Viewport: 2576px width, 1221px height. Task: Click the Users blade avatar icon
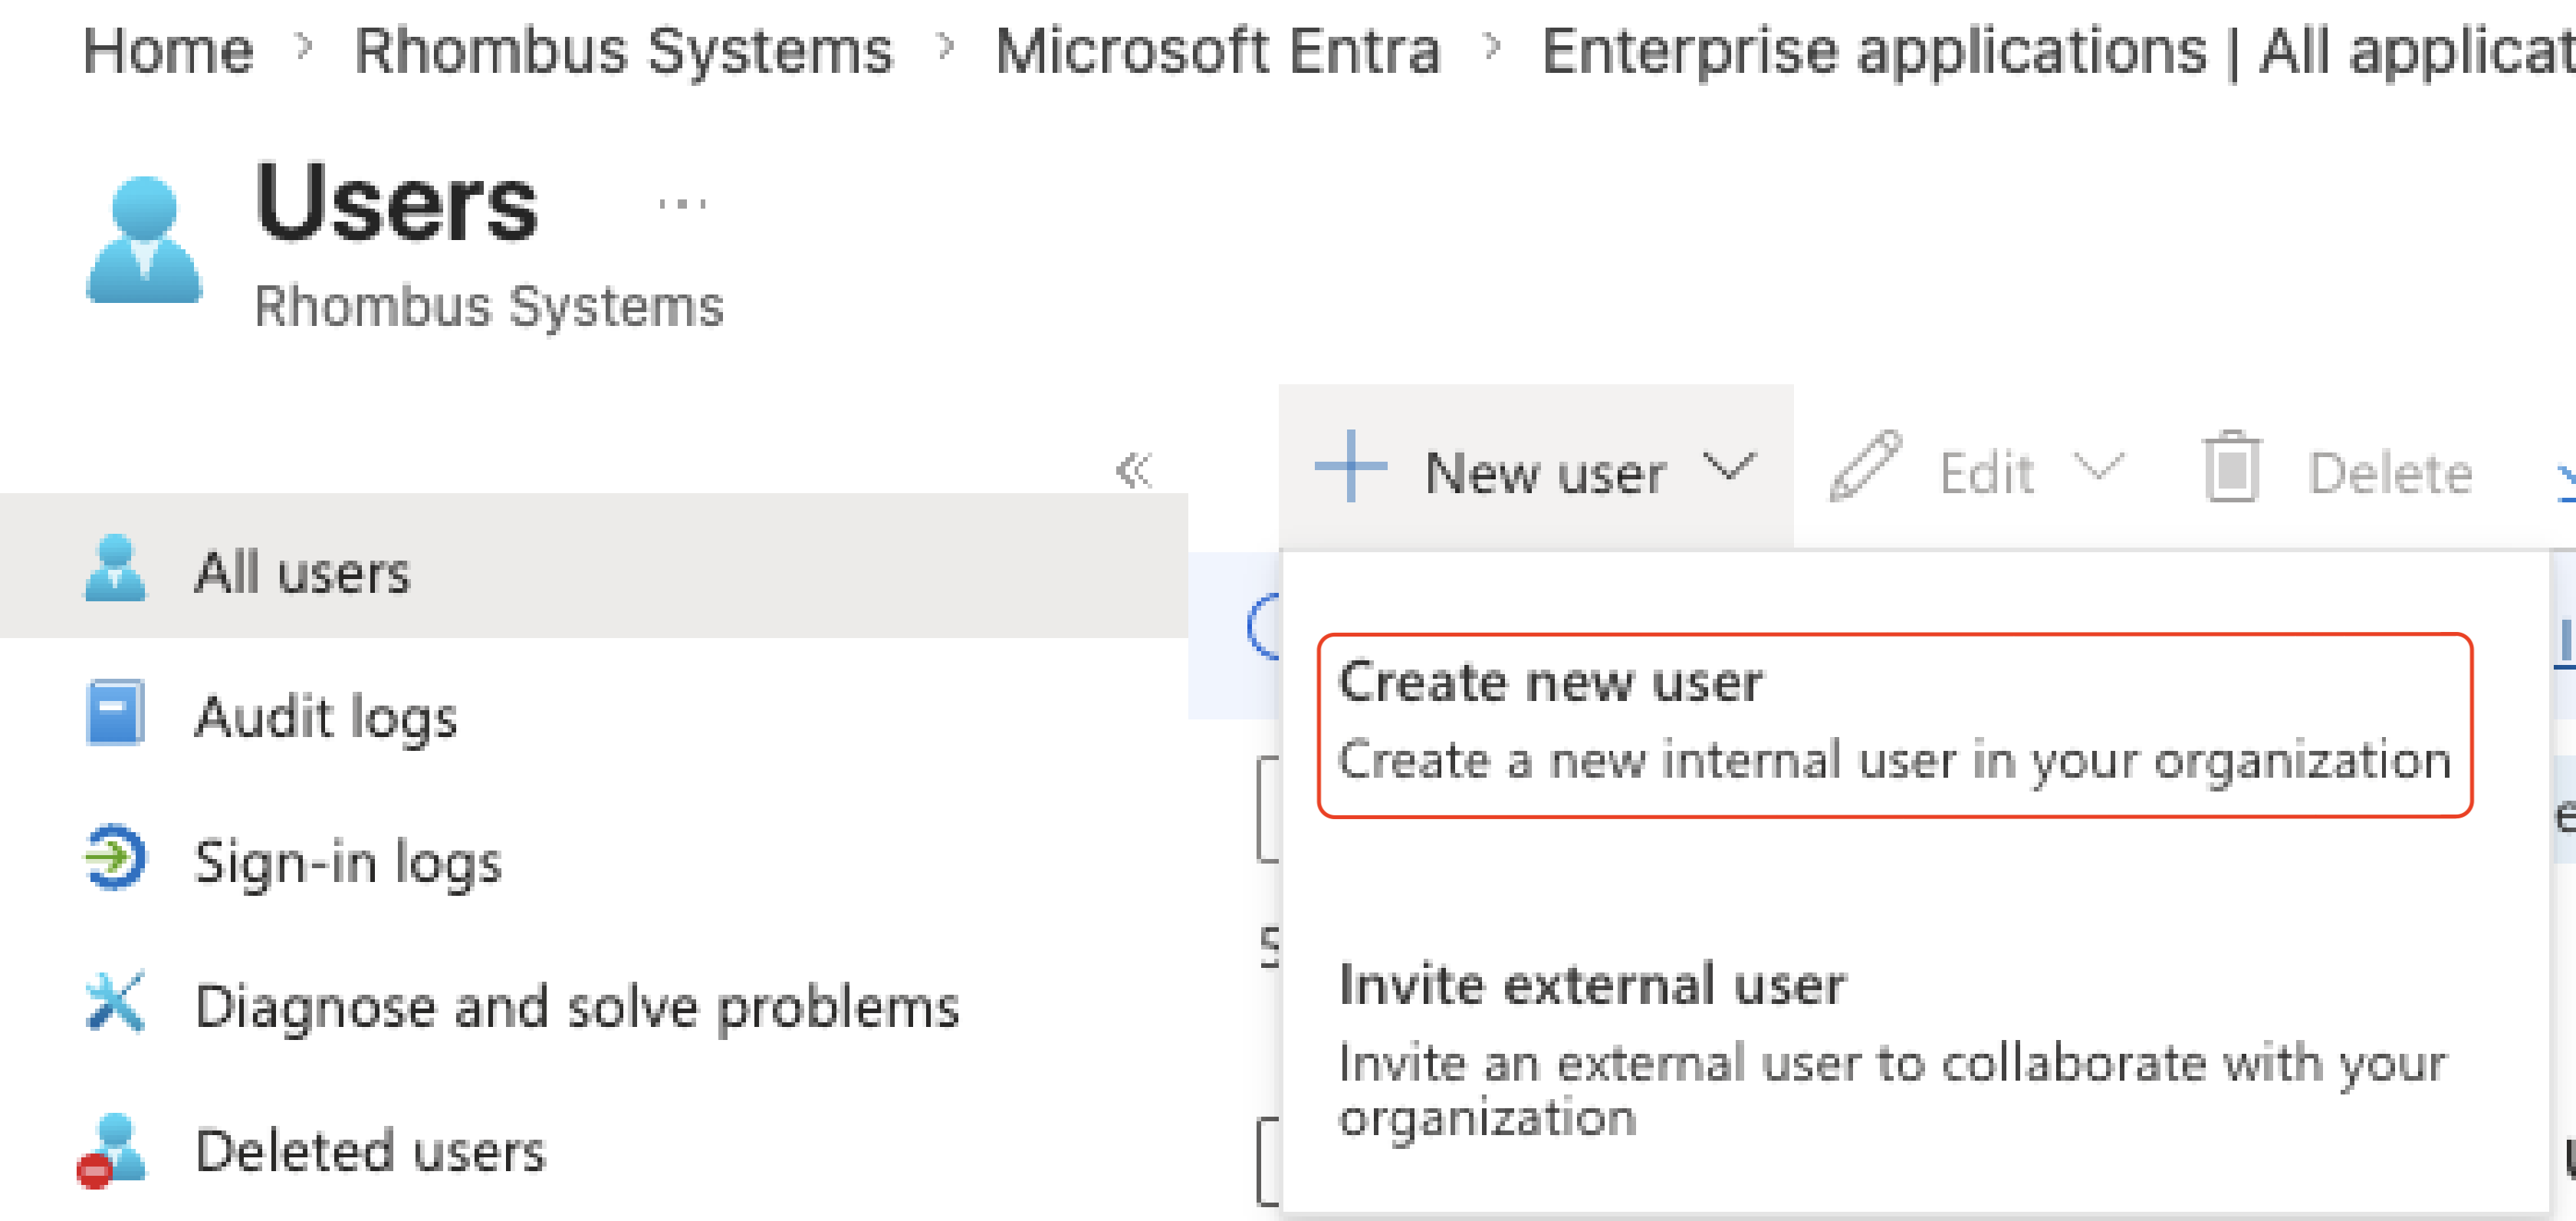[144, 240]
